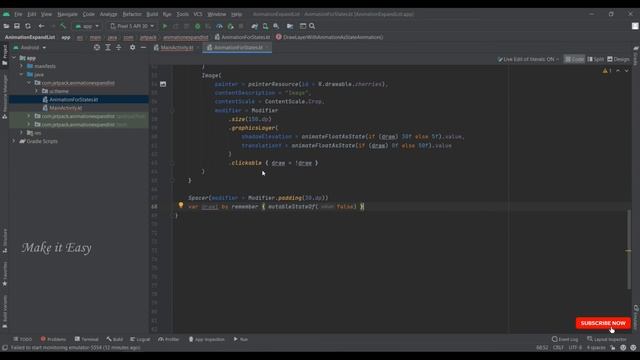Screen dimensions: 640x360
Task: Click the AnimationExpandList breadcrumb root
Action: click(30, 37)
